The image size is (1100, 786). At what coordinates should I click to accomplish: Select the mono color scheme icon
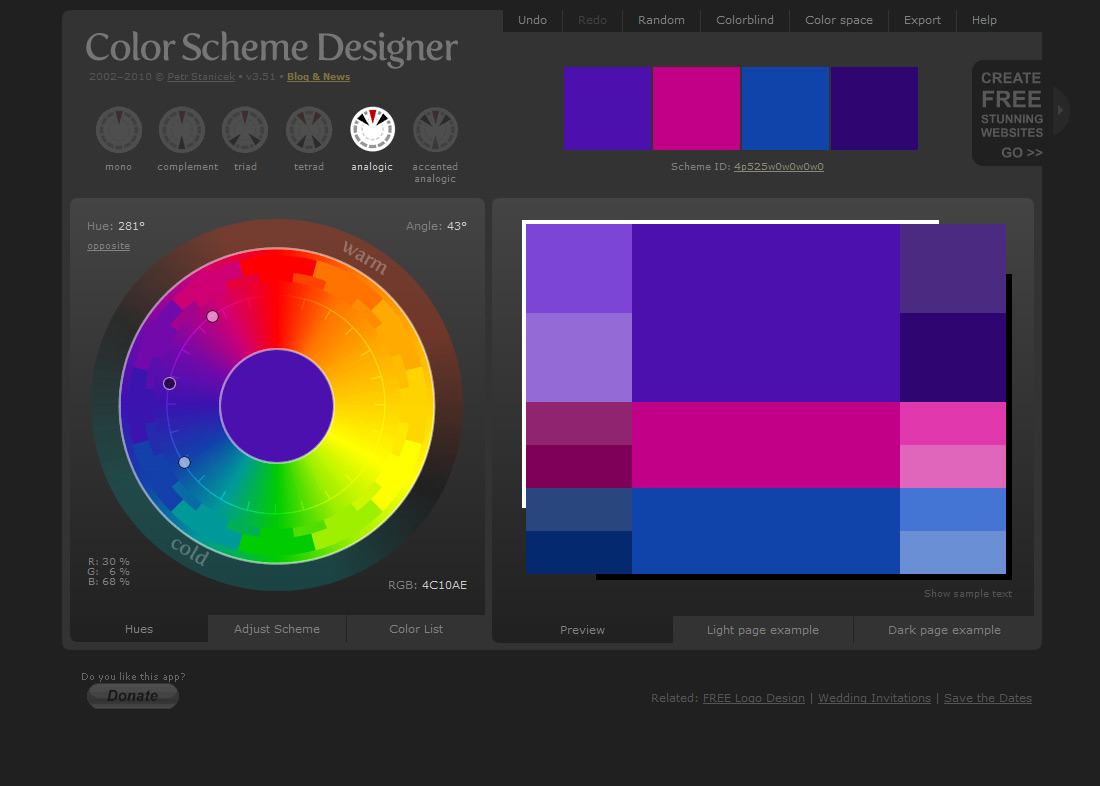pos(119,130)
